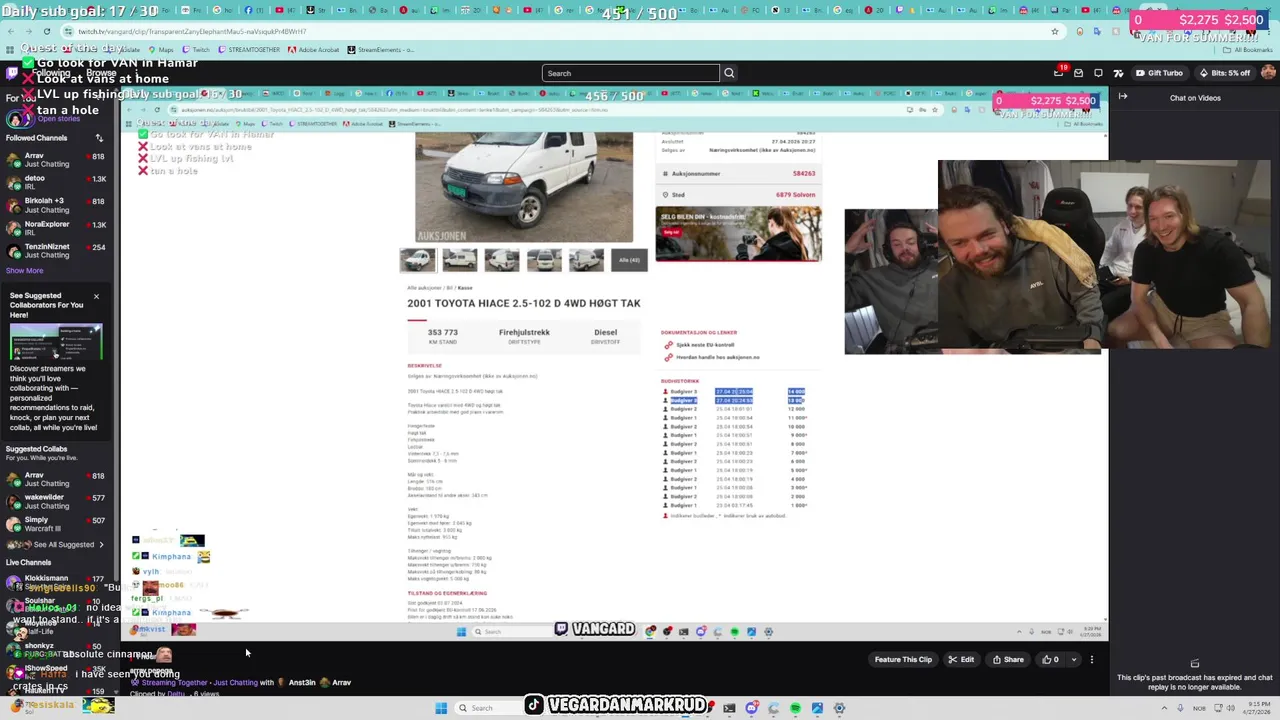Open the Twitch bookmark in bookmarks bar
1280x720 pixels.
(196, 49)
